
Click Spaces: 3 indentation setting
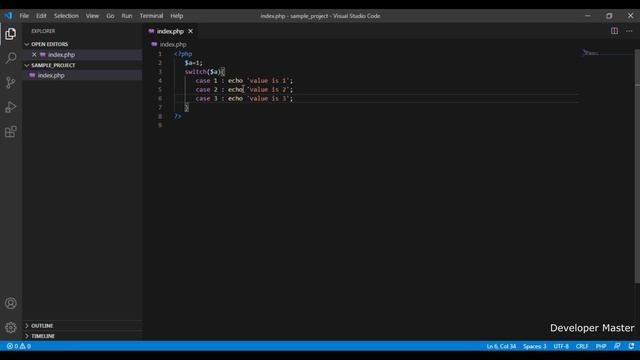[x=535, y=346]
